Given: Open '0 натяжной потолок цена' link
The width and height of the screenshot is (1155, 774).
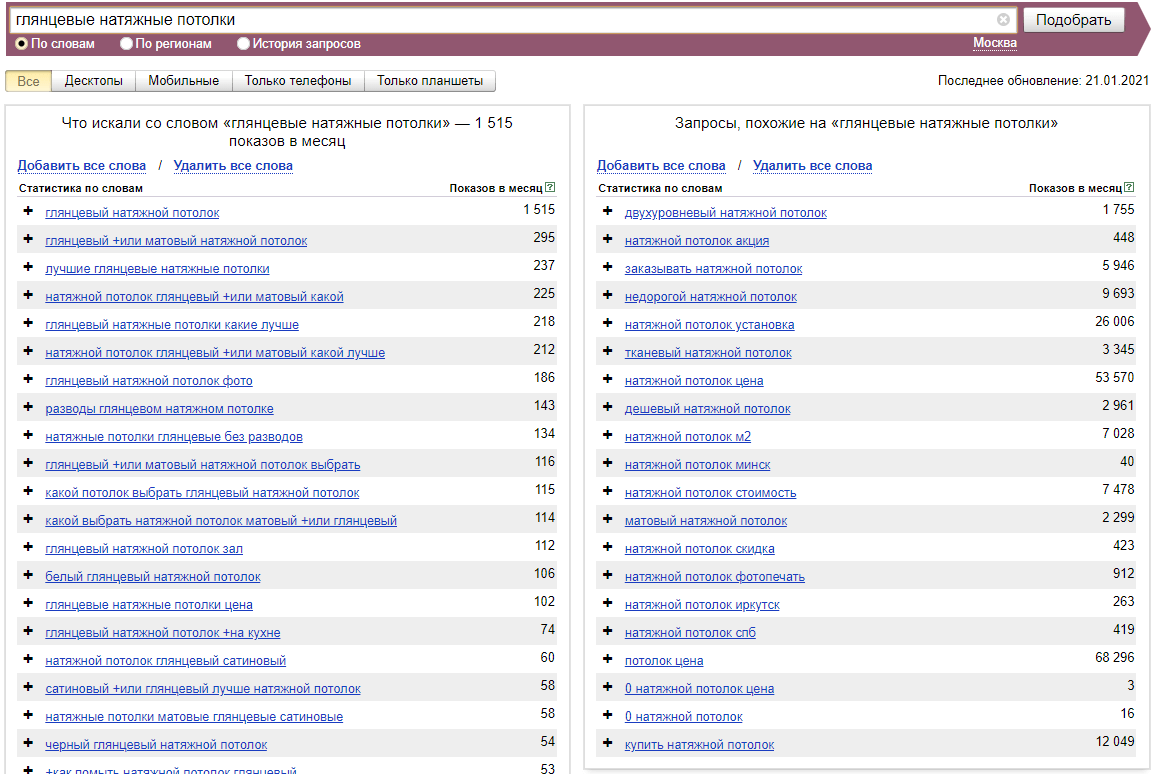Looking at the screenshot, I should [700, 689].
